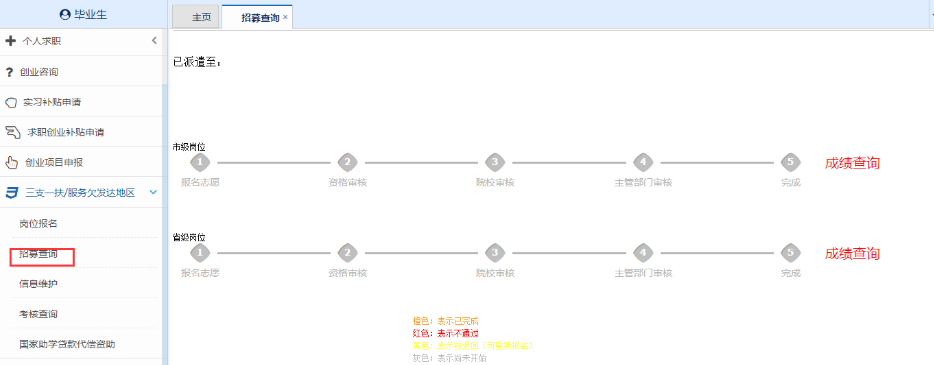Click the 毕业生 user avatar icon
This screenshot has width=934, height=365.
(x=65, y=15)
